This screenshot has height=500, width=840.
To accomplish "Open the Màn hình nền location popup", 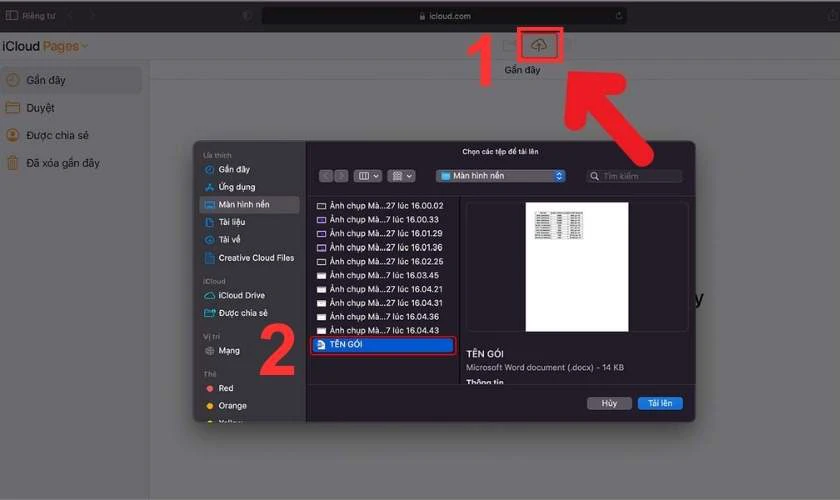I will 500,176.
